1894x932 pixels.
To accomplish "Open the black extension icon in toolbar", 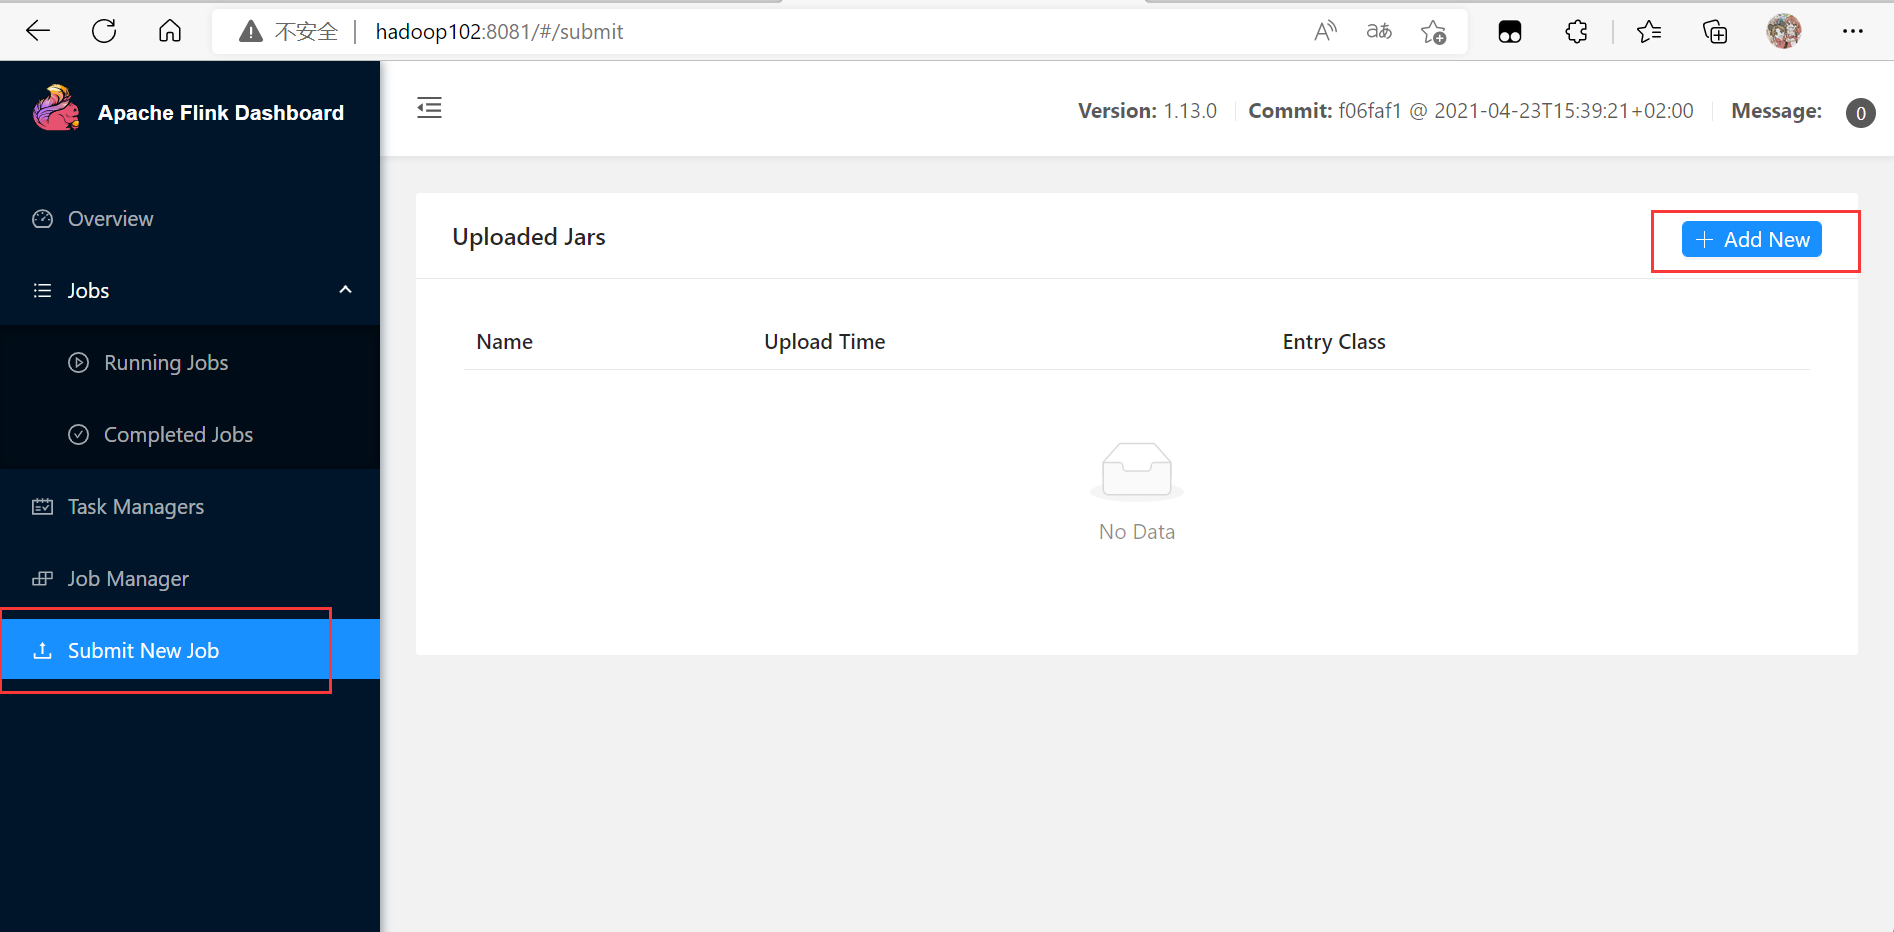I will [1510, 32].
